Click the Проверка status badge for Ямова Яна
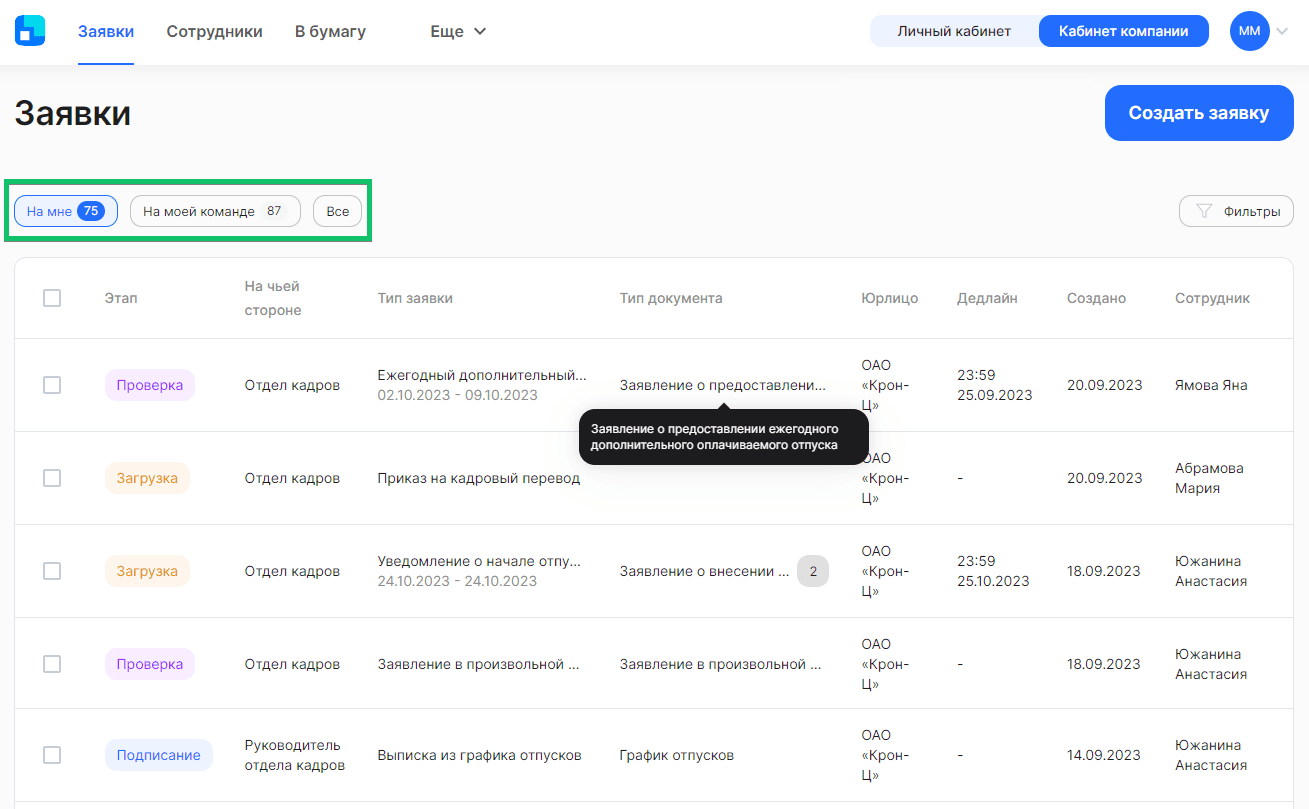Image resolution: width=1309 pixels, height=809 pixels. coord(150,385)
